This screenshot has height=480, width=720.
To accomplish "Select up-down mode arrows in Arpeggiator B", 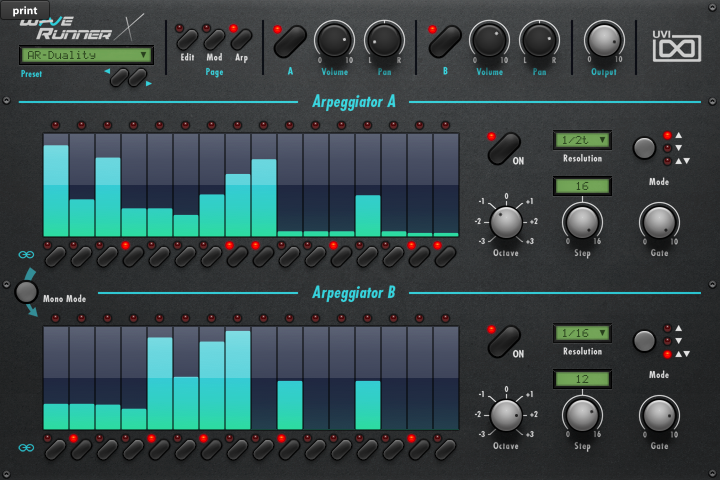I will point(682,354).
